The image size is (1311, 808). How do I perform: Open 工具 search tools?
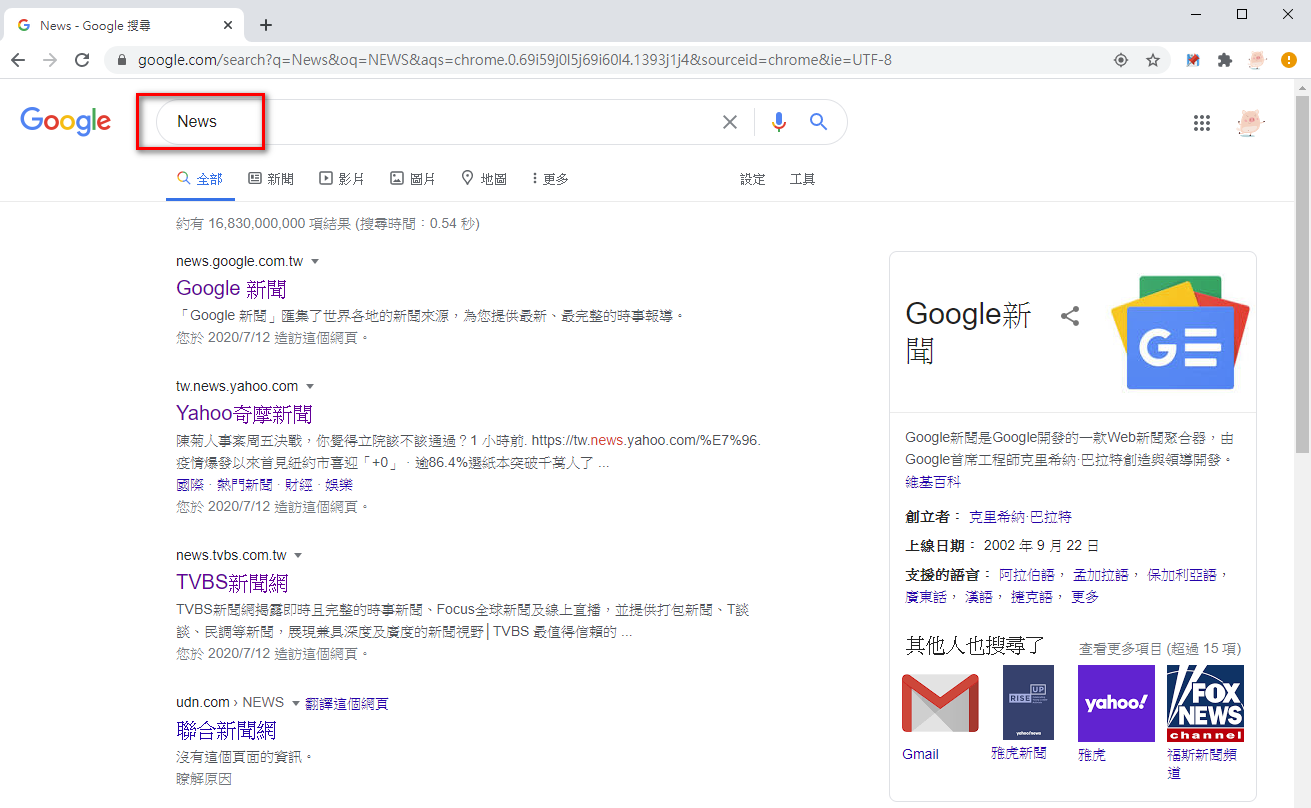802,179
